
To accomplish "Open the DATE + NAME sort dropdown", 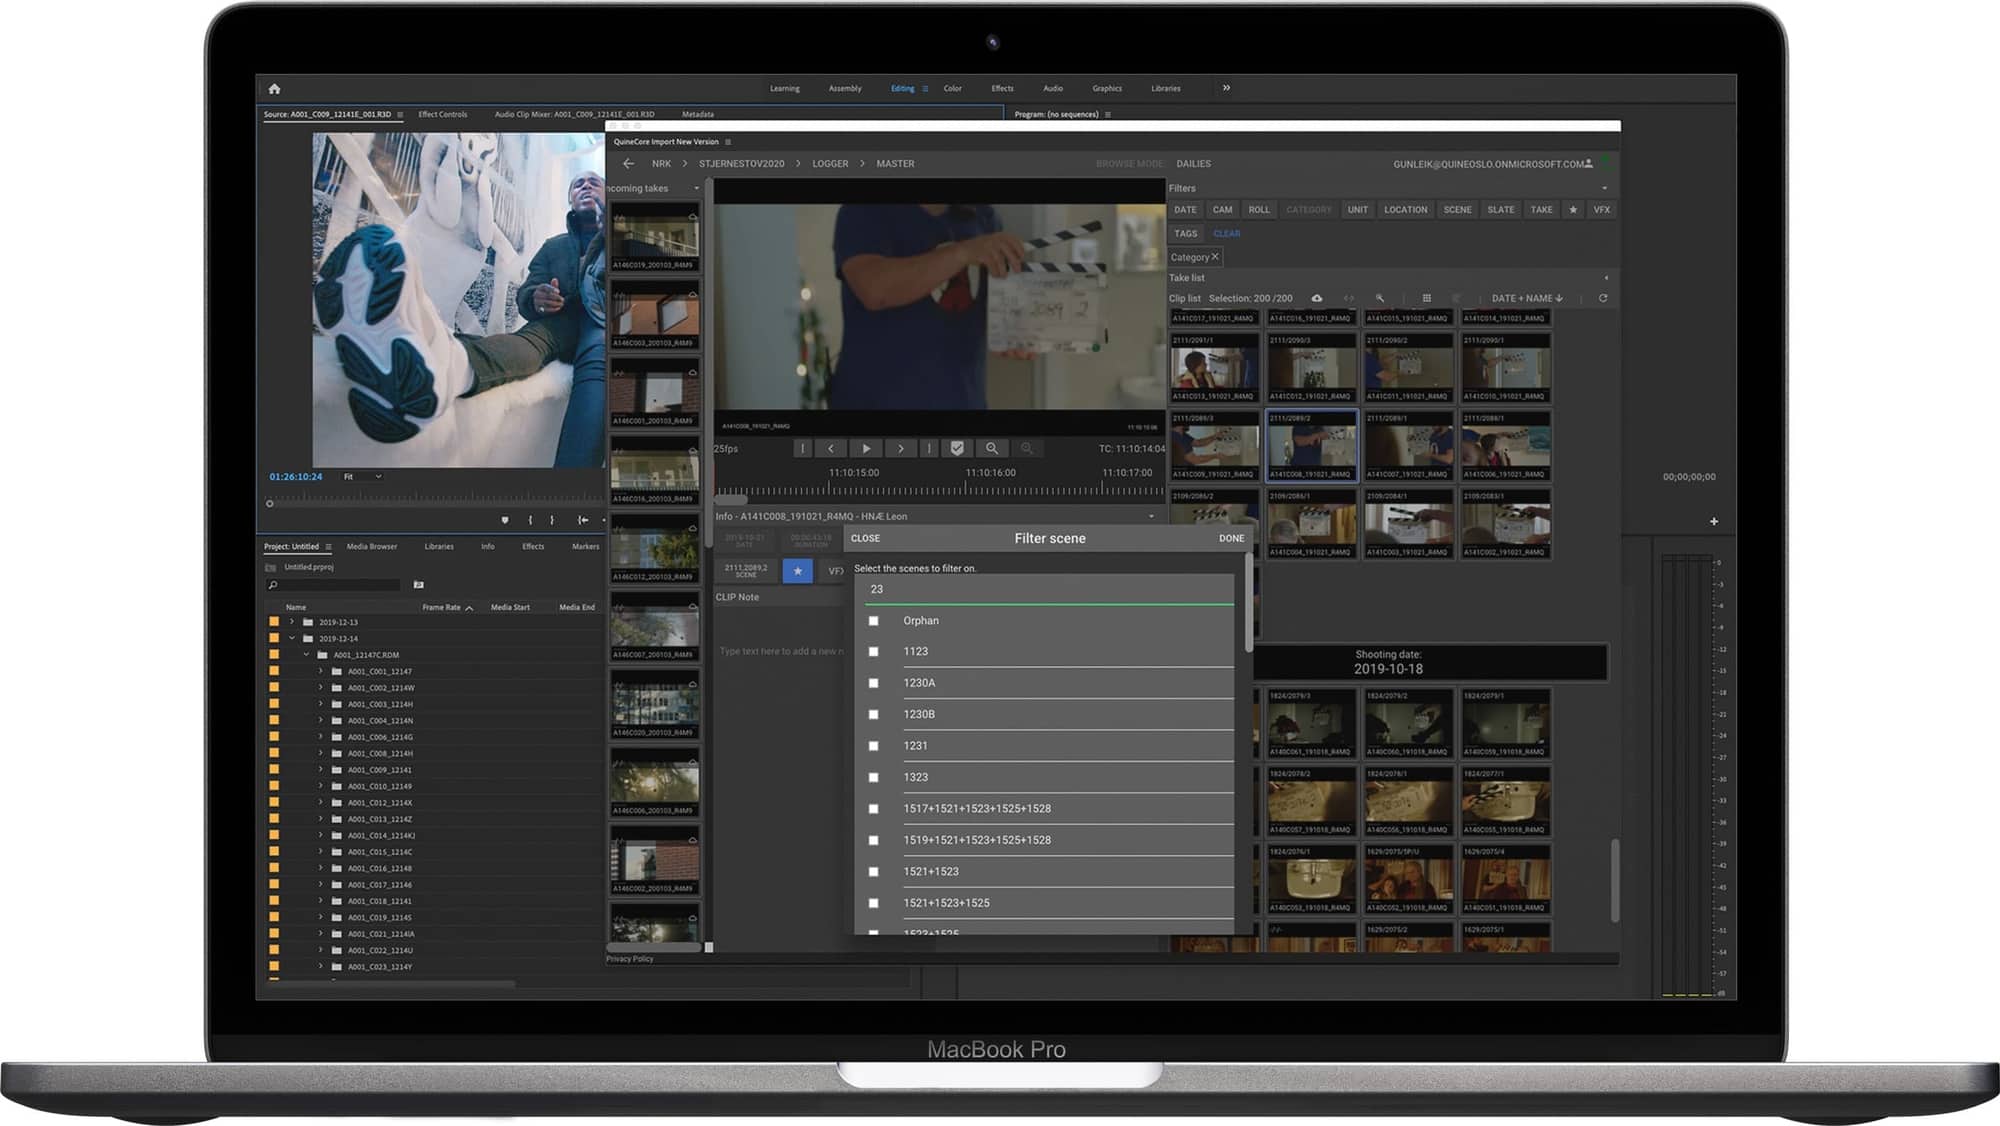I will click(1527, 298).
